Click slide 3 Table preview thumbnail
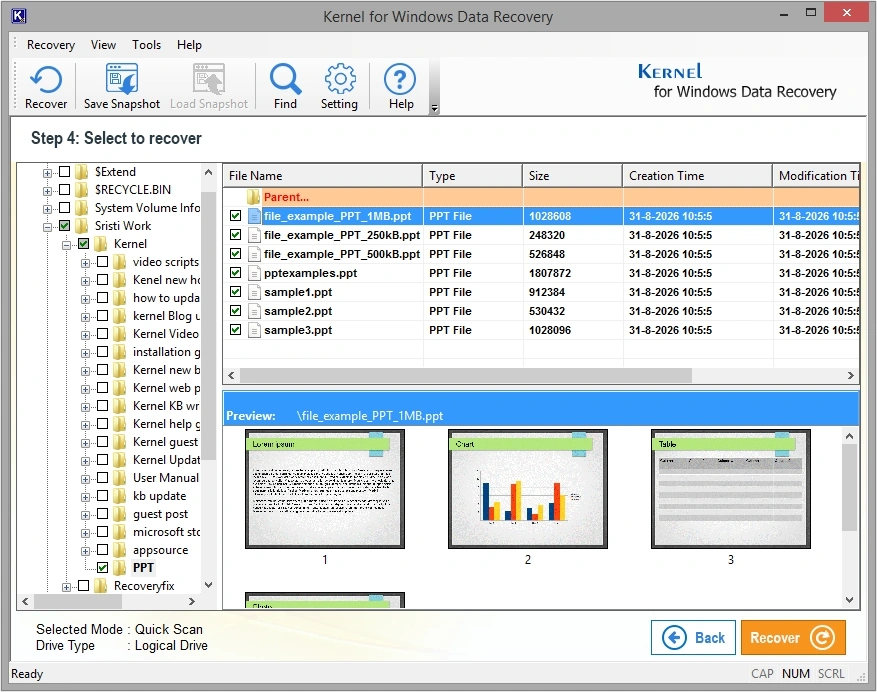 [x=730, y=489]
